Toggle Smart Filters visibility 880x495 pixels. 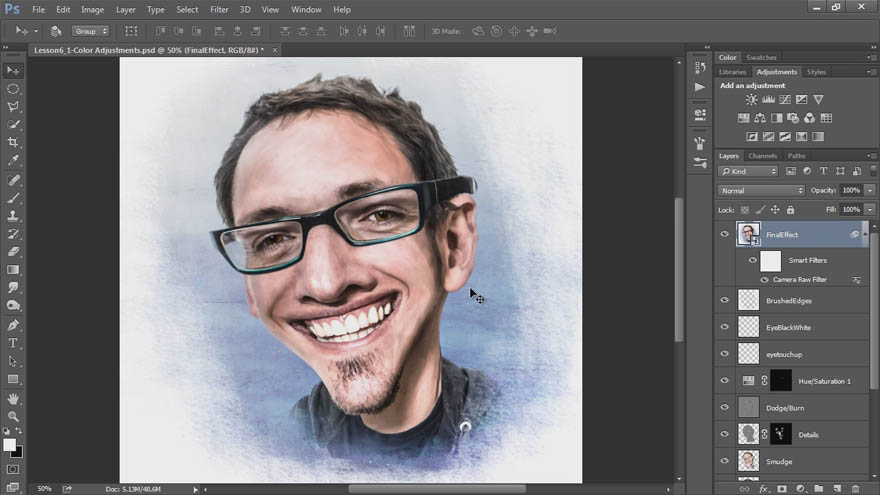[x=752, y=260]
